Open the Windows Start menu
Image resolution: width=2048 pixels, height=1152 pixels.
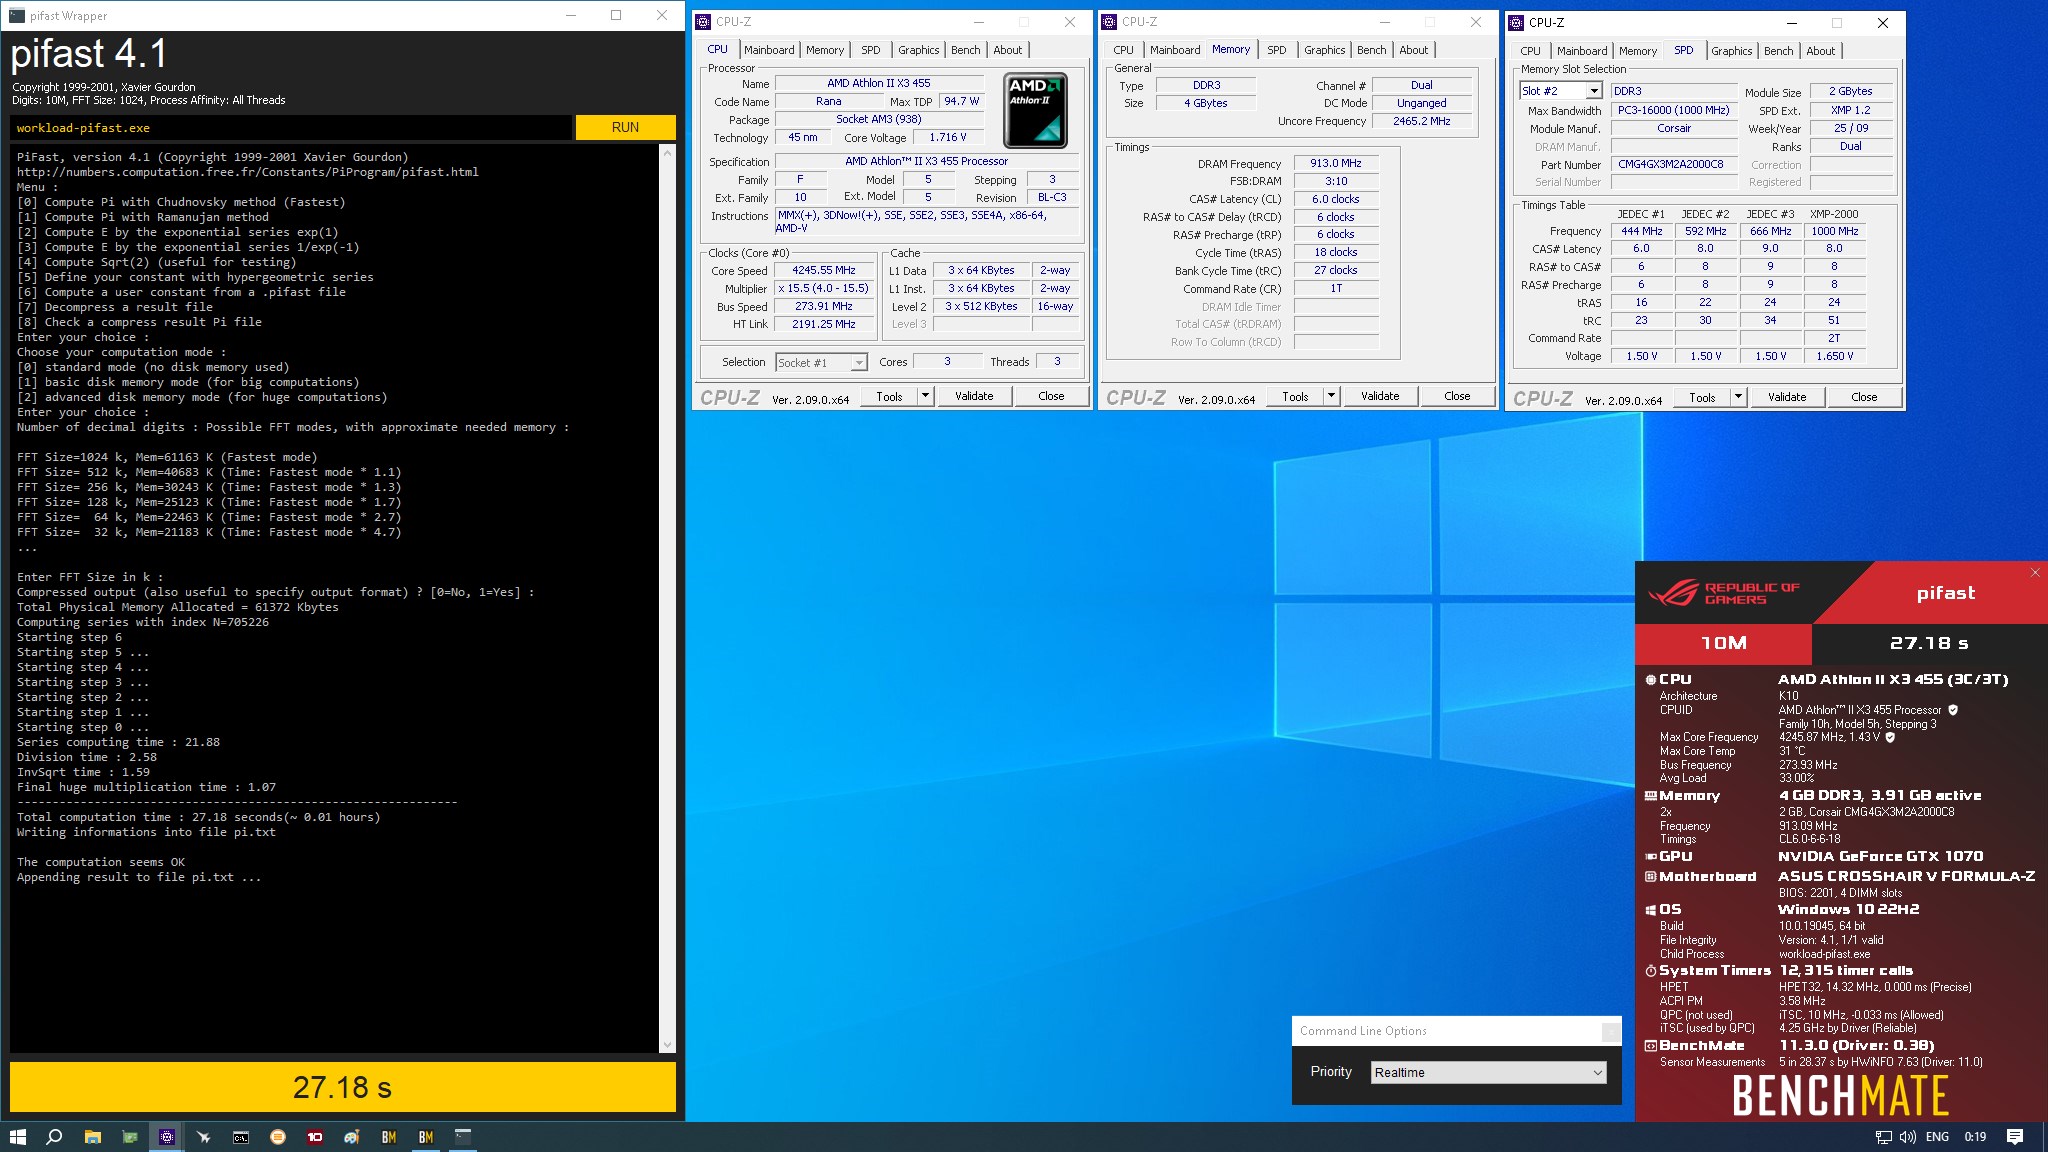pos(17,1137)
